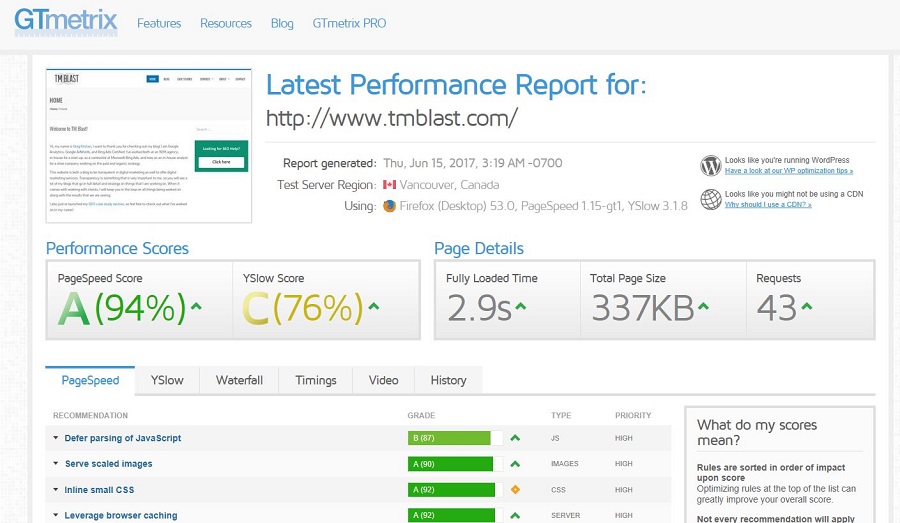
Task: Click the IMAGES type cell
Action: tap(565, 463)
